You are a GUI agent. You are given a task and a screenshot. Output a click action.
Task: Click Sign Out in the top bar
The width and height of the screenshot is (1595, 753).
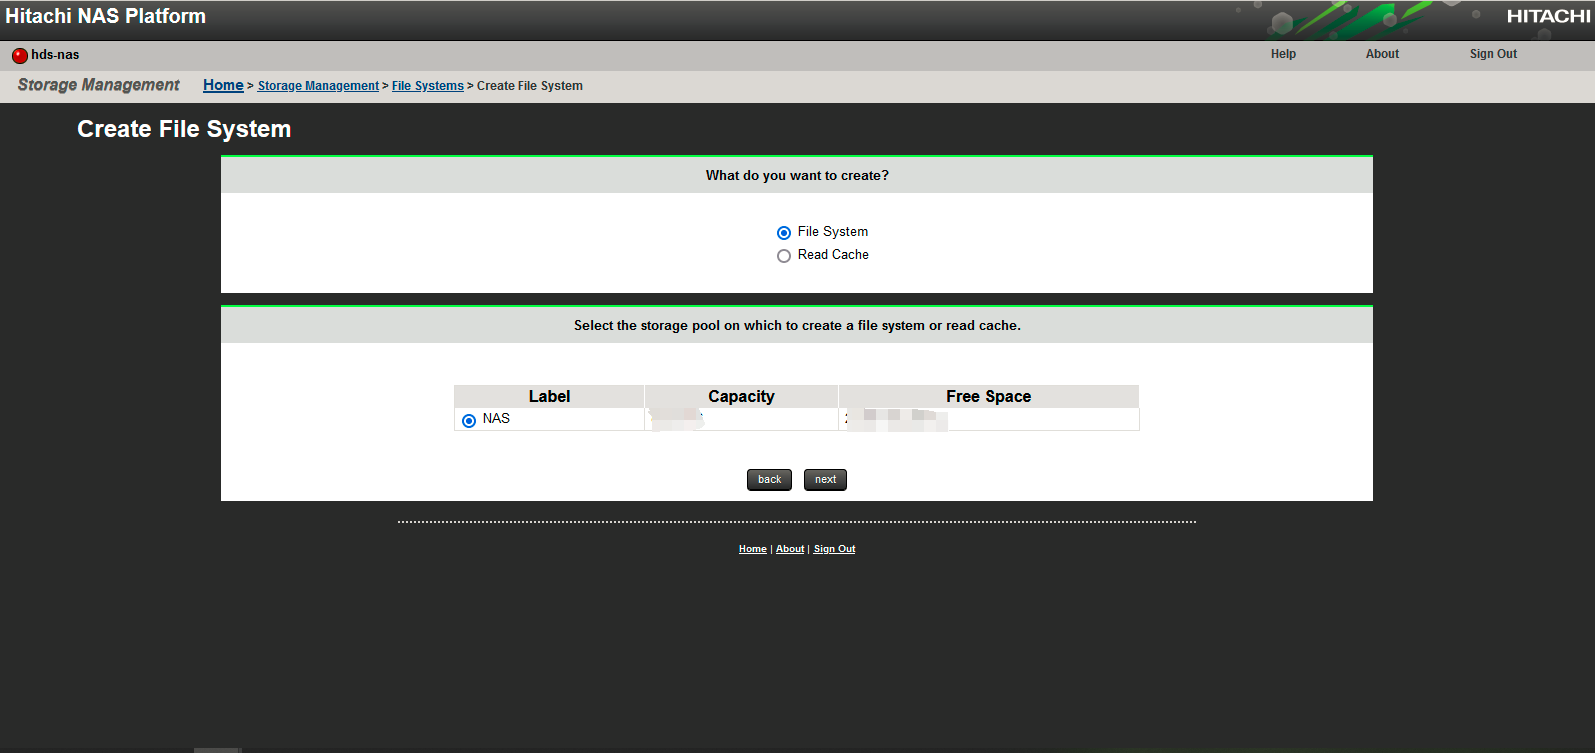point(1493,54)
